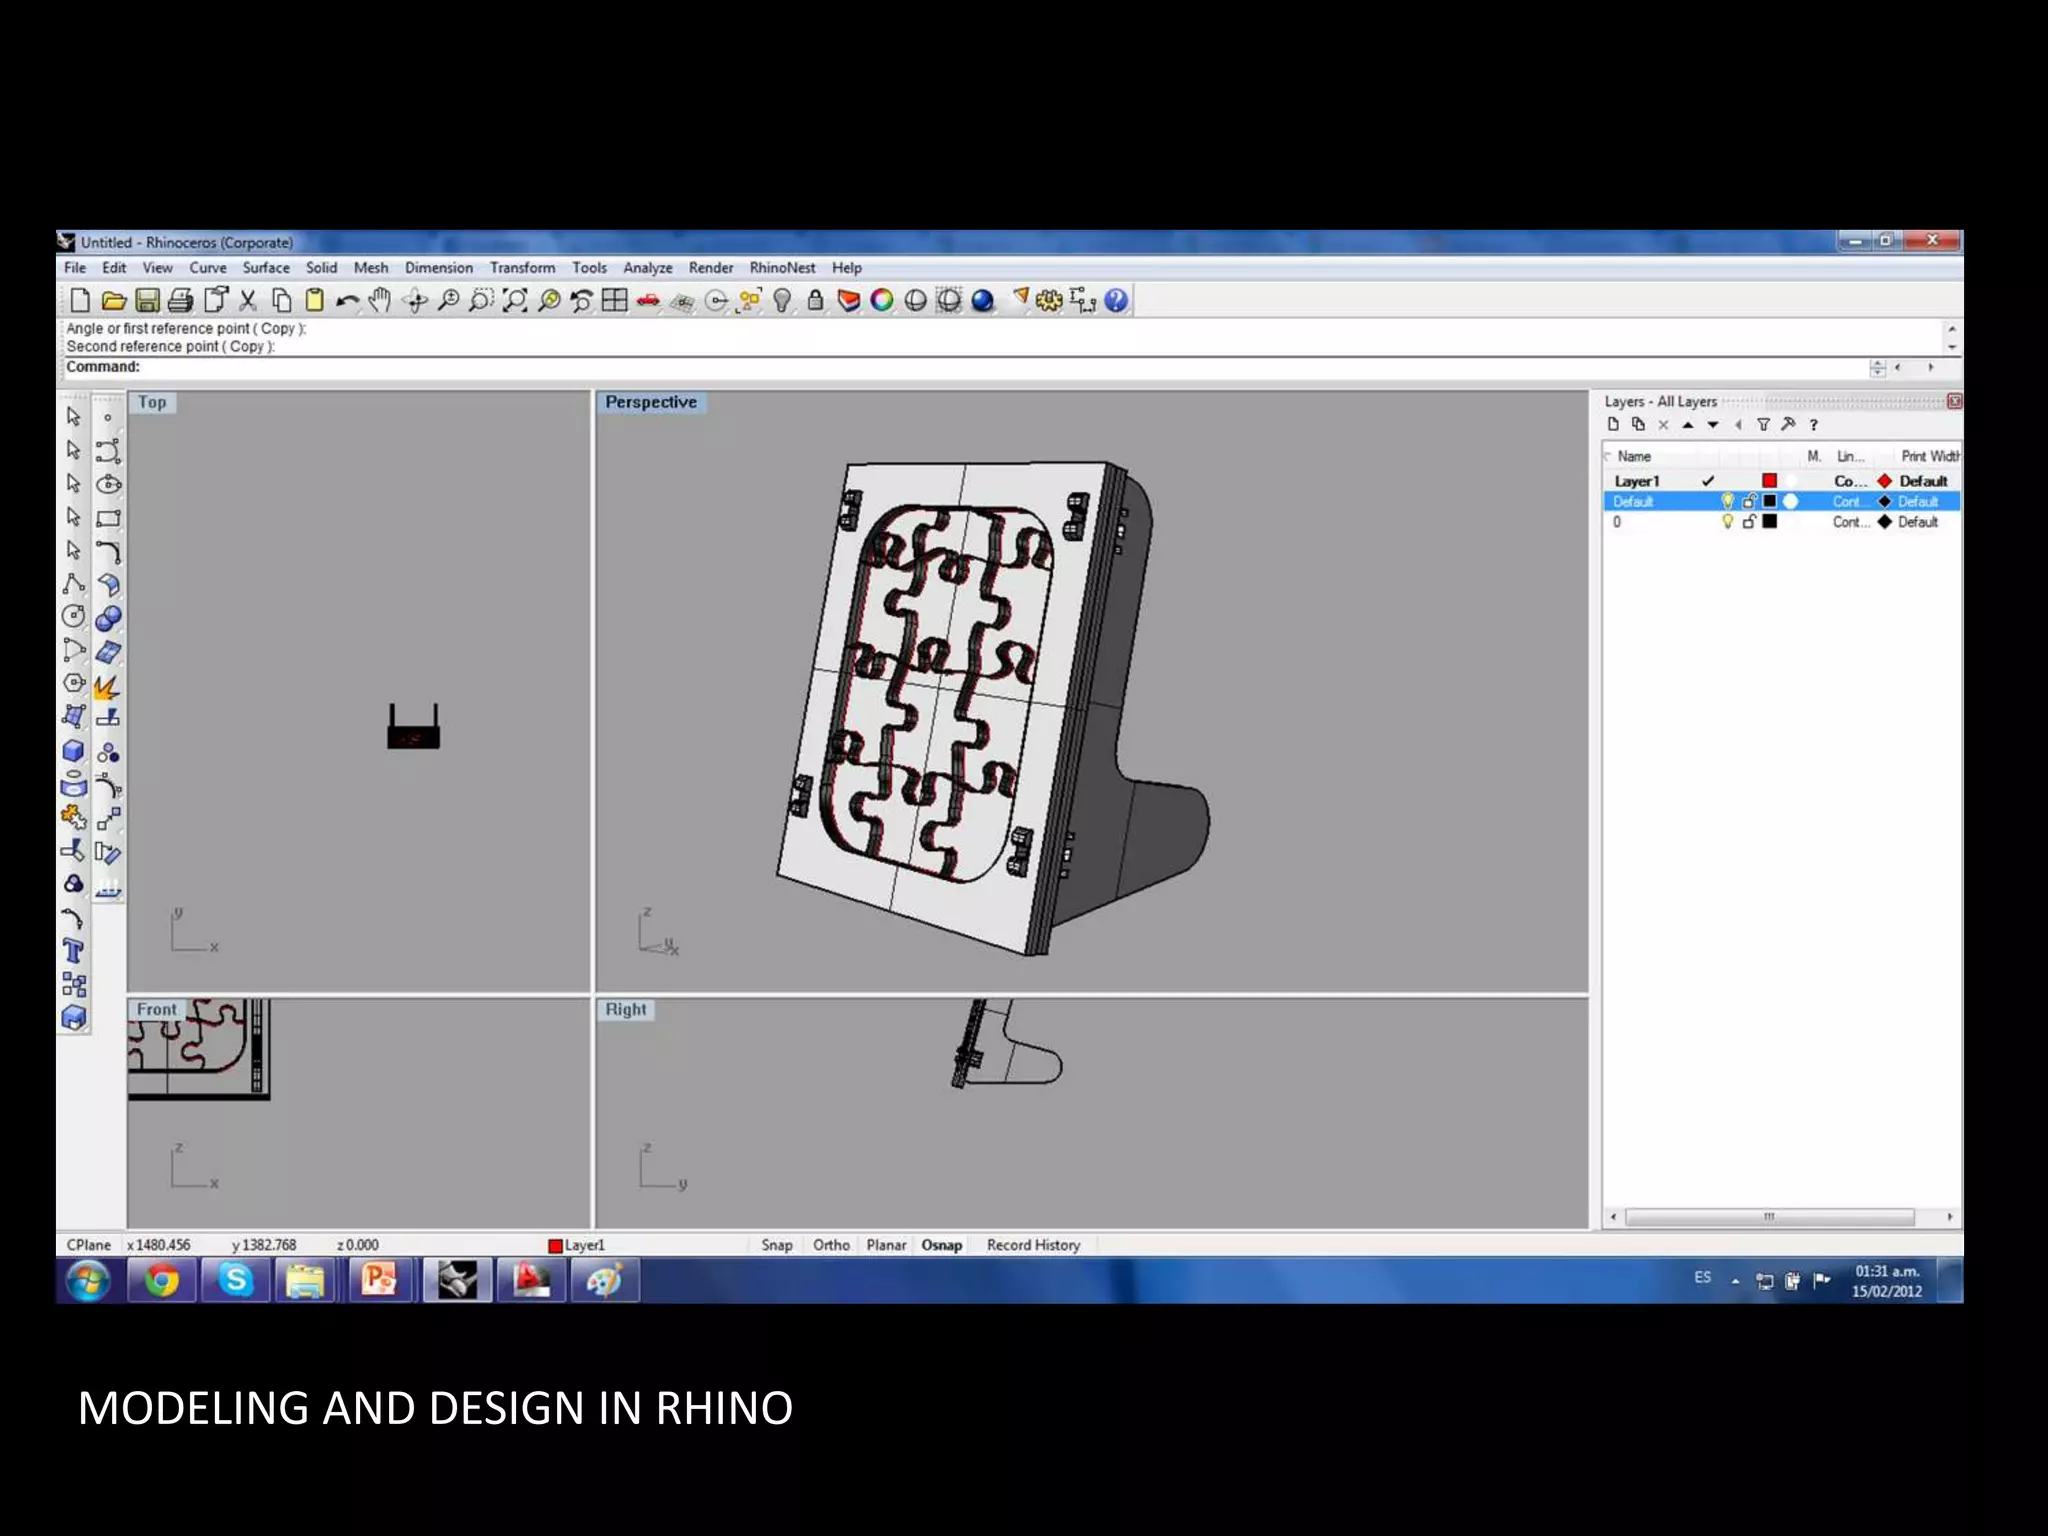Toggle Planar mode in the status bar
The image size is (2048, 1536).
(886, 1245)
